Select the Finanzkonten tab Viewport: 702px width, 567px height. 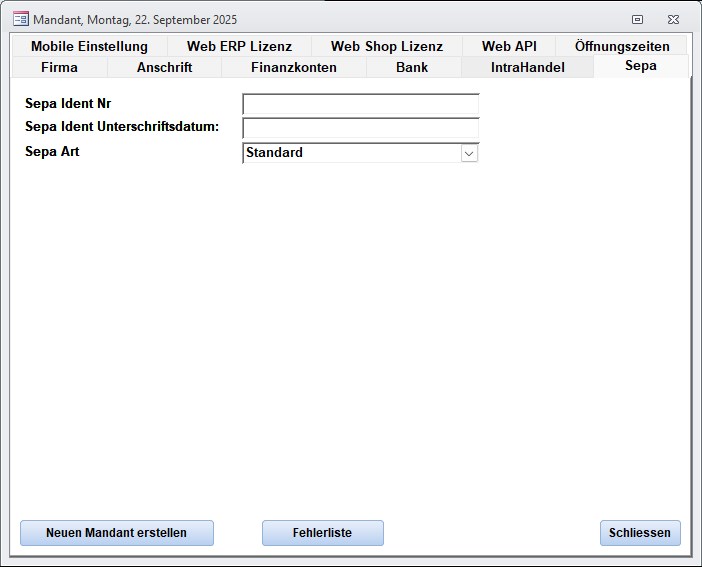pyautogui.click(x=293, y=67)
